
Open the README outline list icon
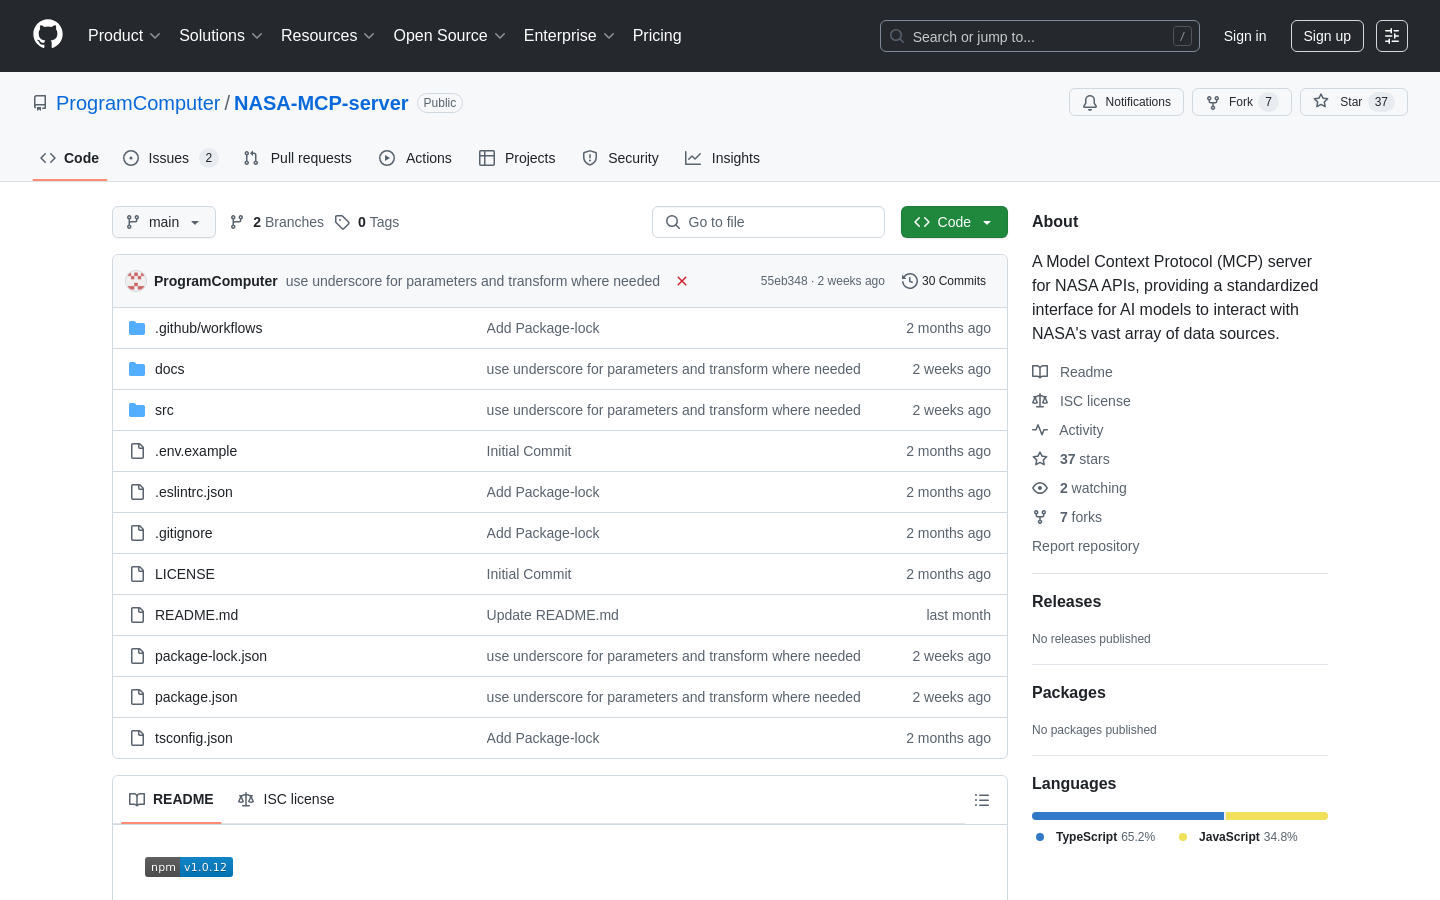point(982,800)
